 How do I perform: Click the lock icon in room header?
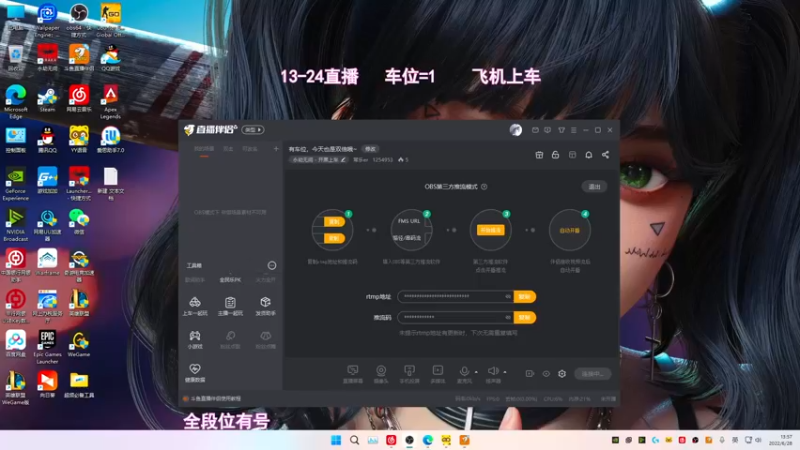[555, 155]
